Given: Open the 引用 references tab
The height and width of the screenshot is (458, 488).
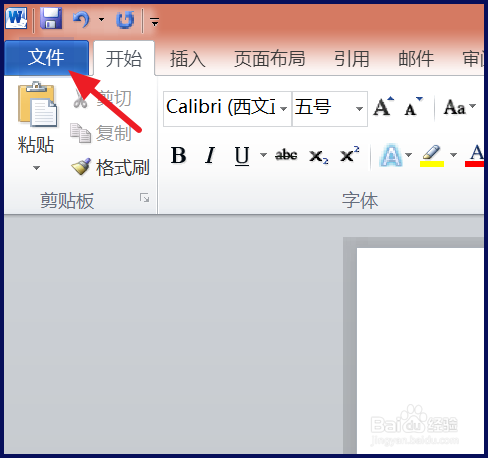Looking at the screenshot, I should coord(352,59).
